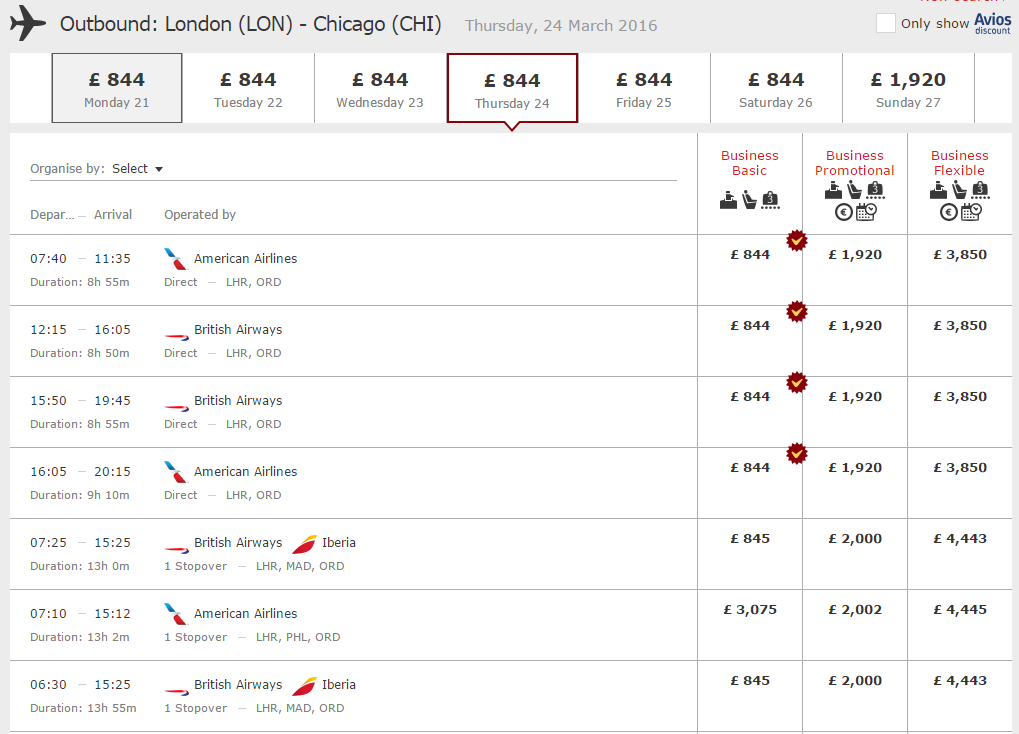This screenshot has width=1019, height=734.
Task: Click the dropdown arrow next to Select
Action: point(159,170)
